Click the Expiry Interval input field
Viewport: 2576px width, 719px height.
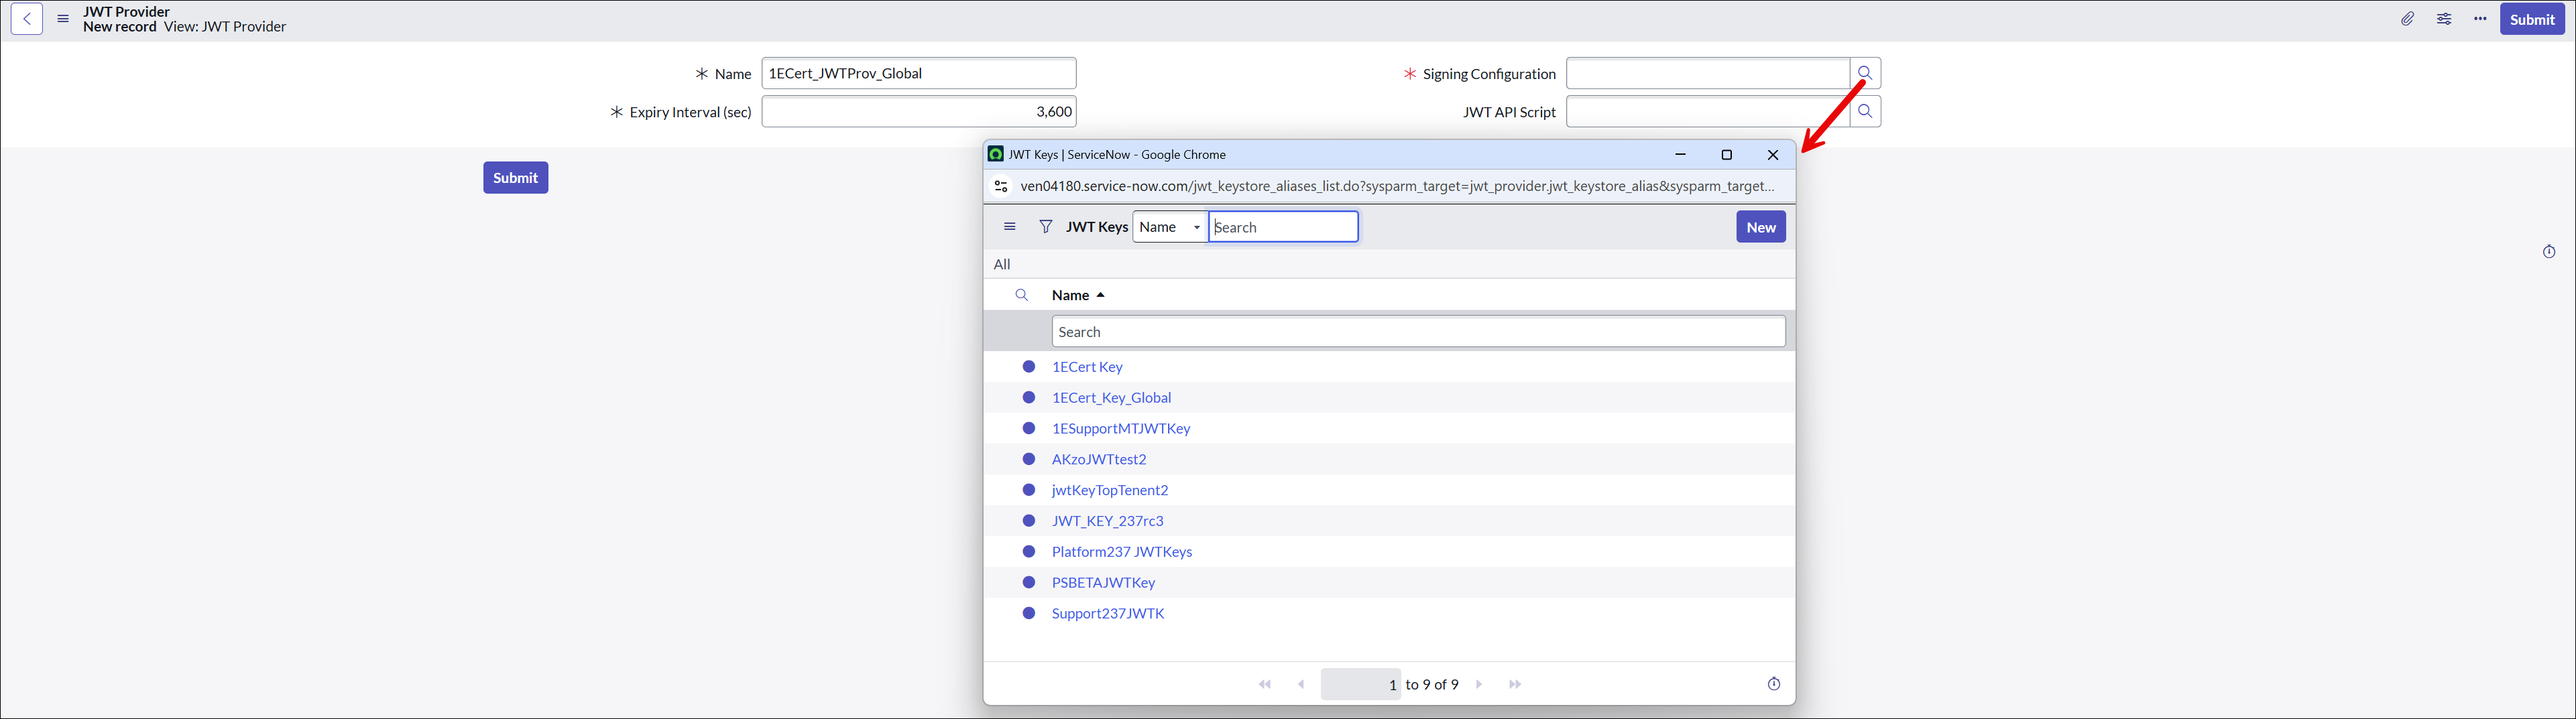(918, 112)
